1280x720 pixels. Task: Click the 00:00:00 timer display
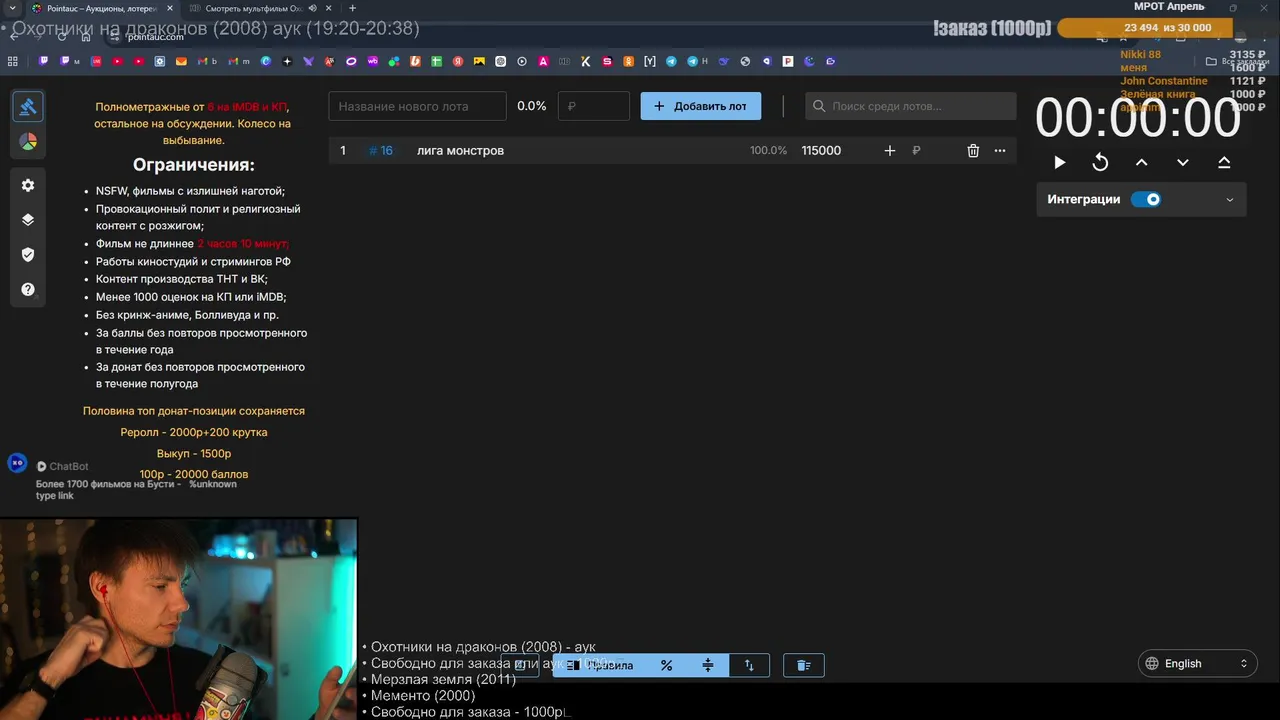coord(1138,118)
